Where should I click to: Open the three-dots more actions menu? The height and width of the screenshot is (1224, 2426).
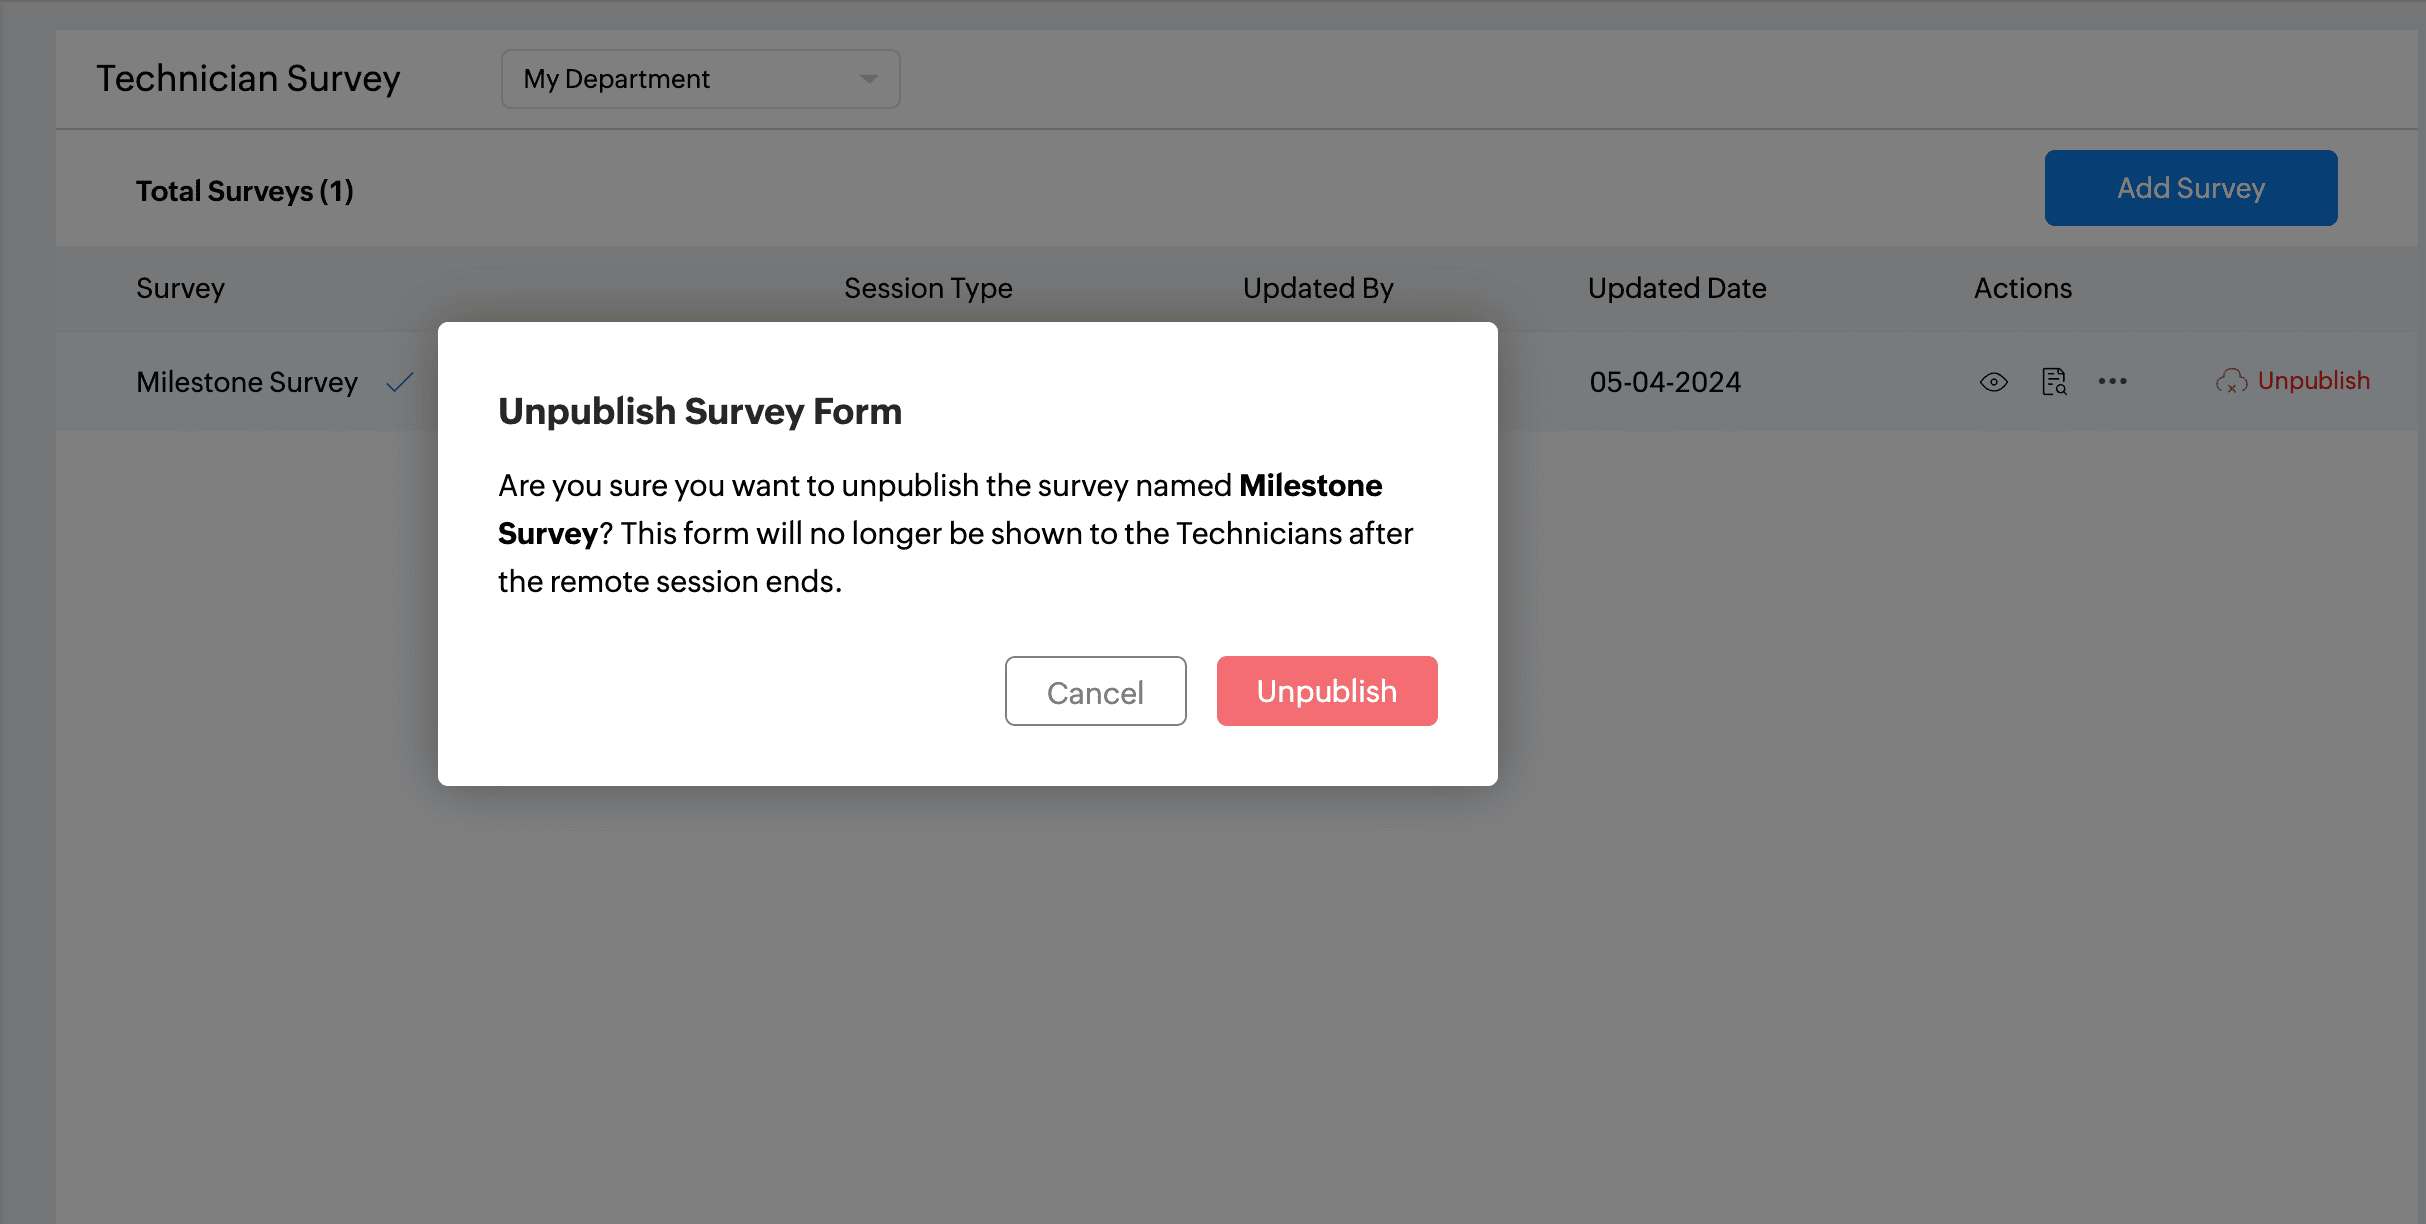pos(2112,381)
